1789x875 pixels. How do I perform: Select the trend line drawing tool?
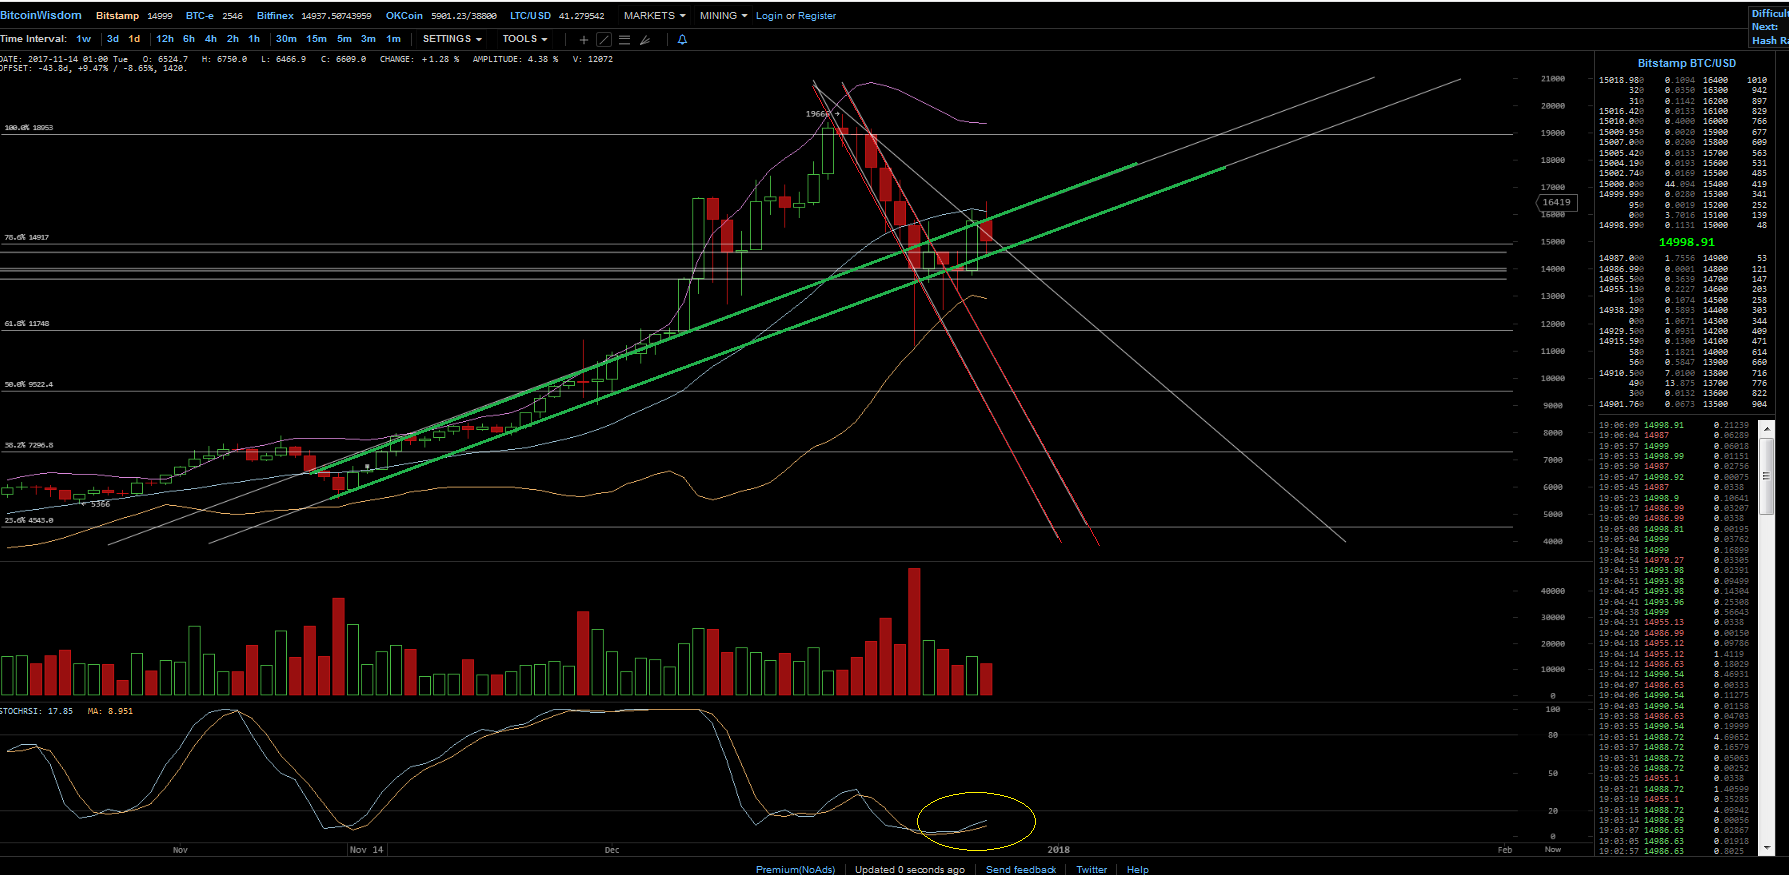(604, 40)
